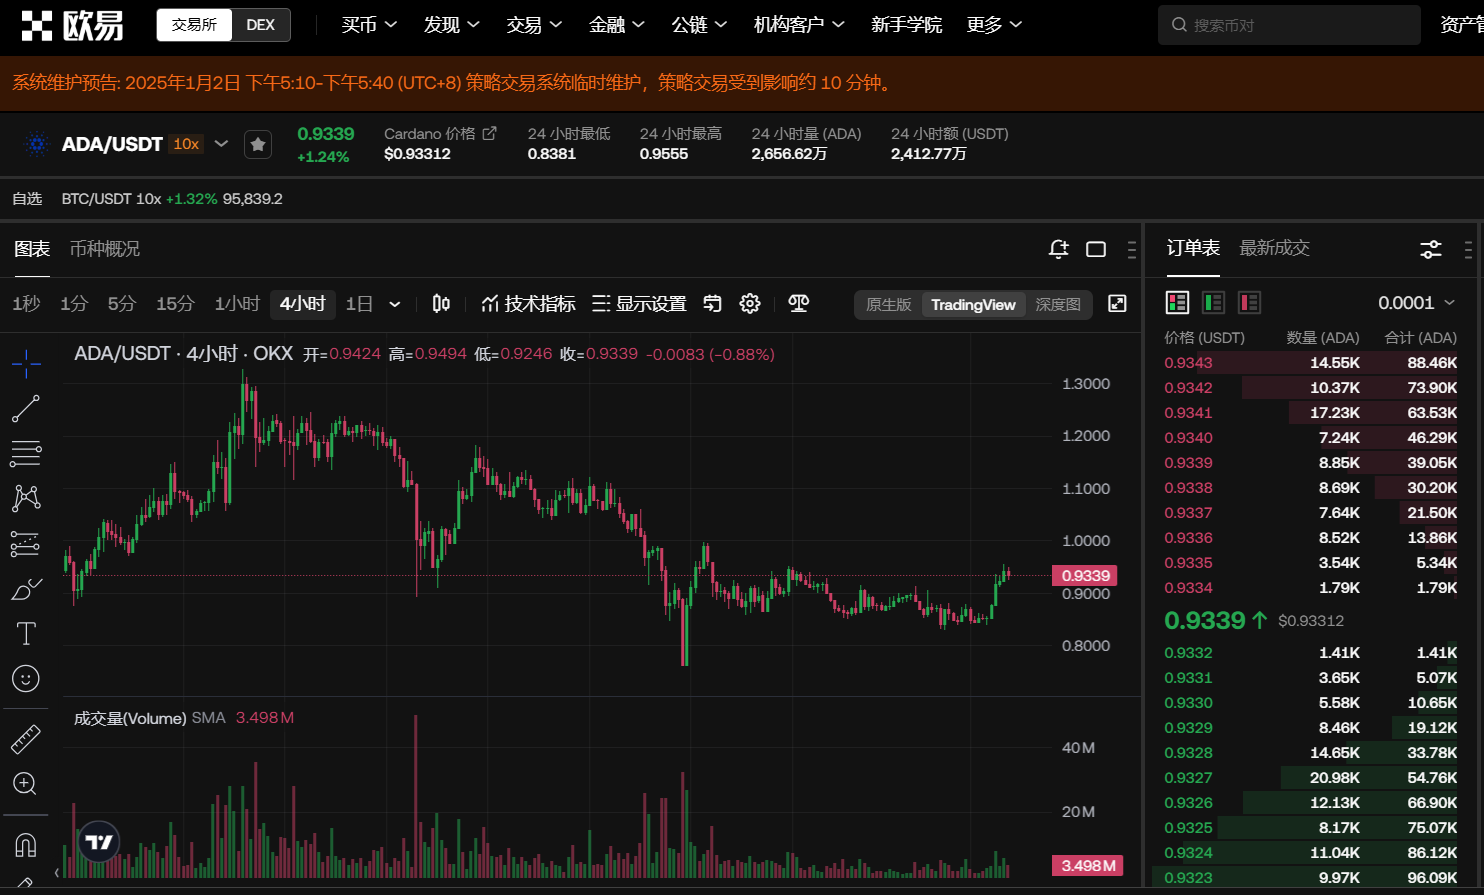Switch to DEX mode
Screen dimensions: 1484x895
[260, 25]
